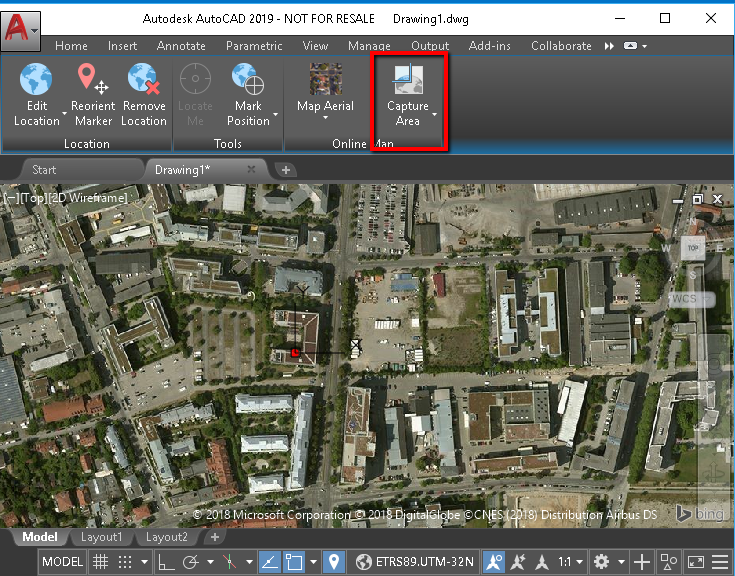Add a new layout with plus button

(x=215, y=537)
